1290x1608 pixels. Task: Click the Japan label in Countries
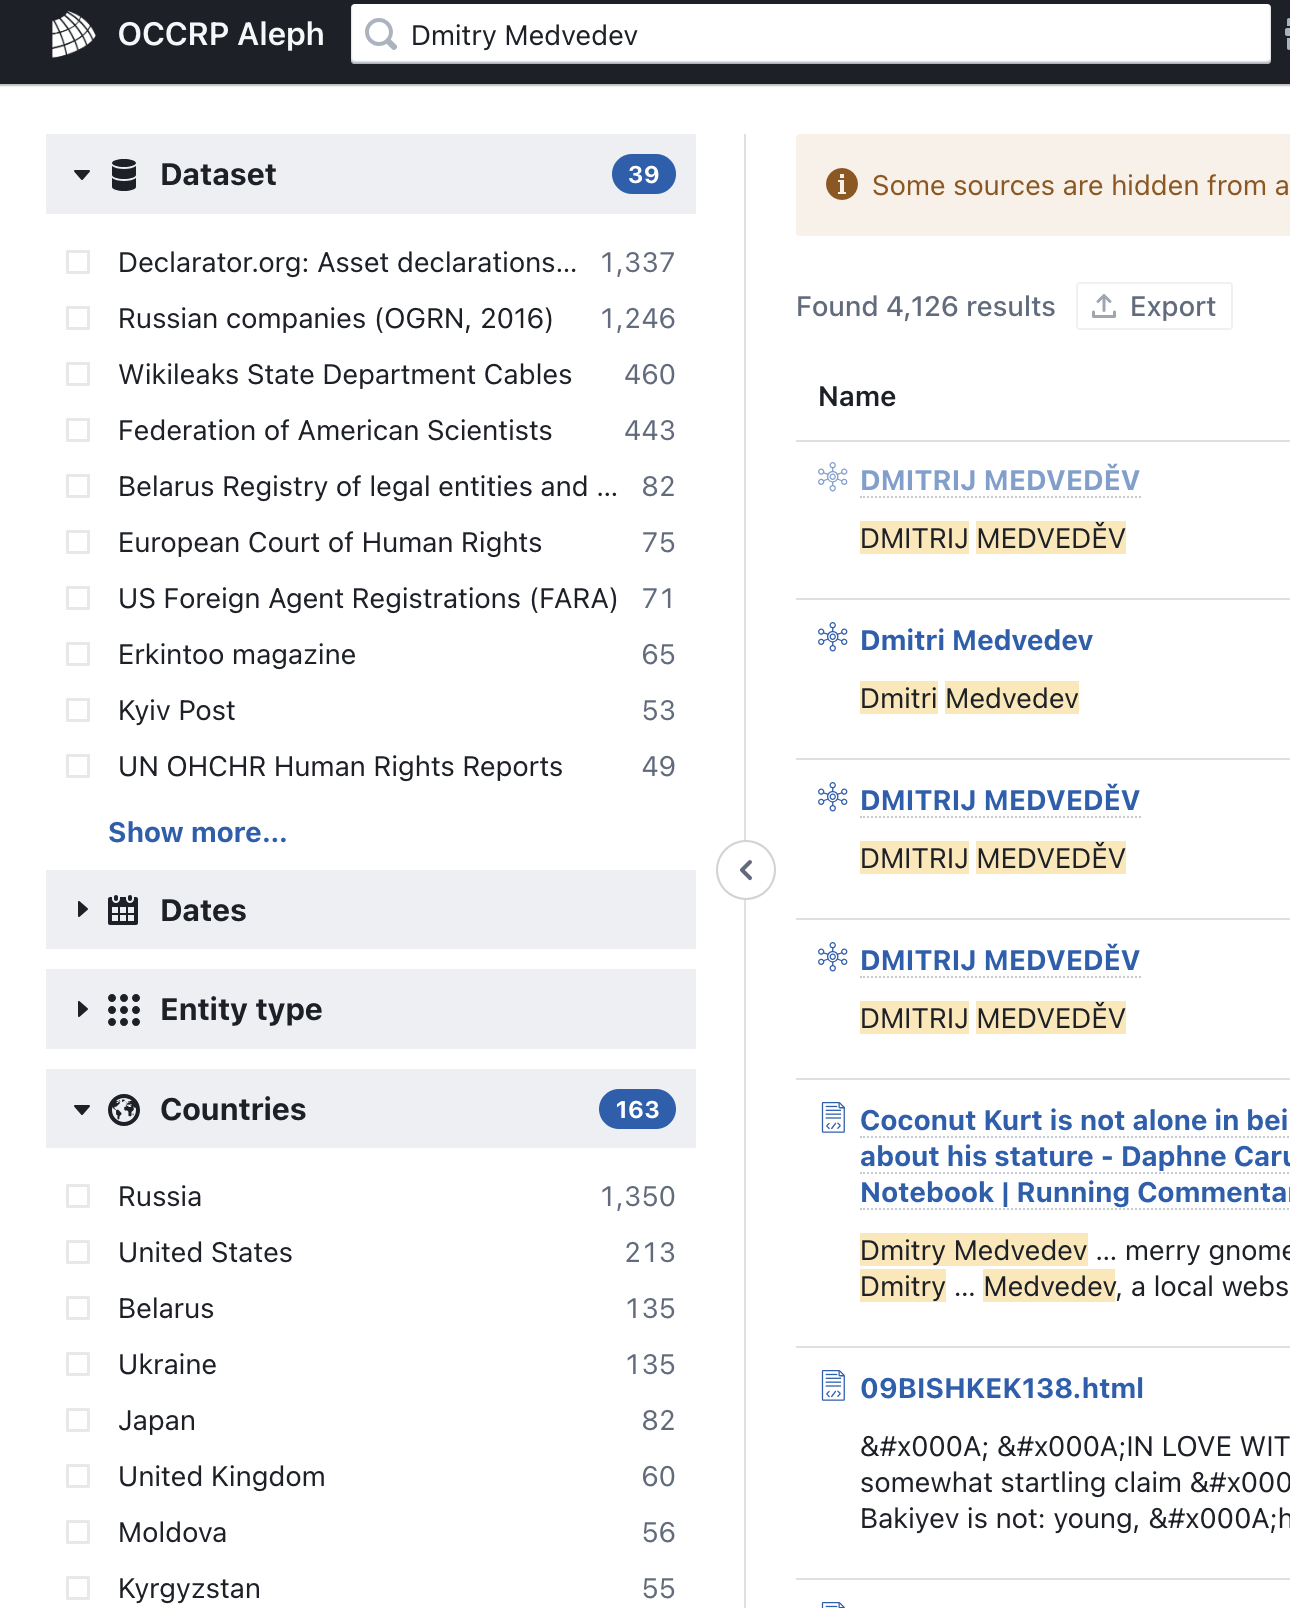point(157,1420)
